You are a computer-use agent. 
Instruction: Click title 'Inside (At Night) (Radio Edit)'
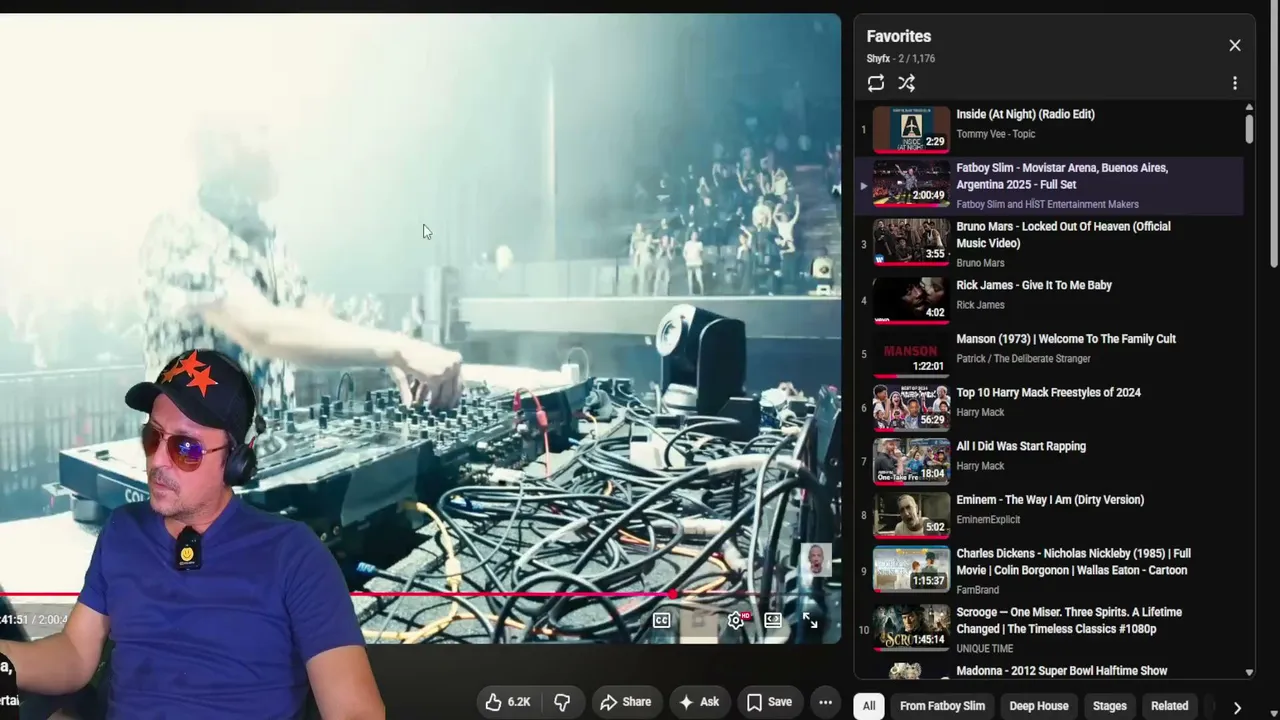pos(1025,114)
